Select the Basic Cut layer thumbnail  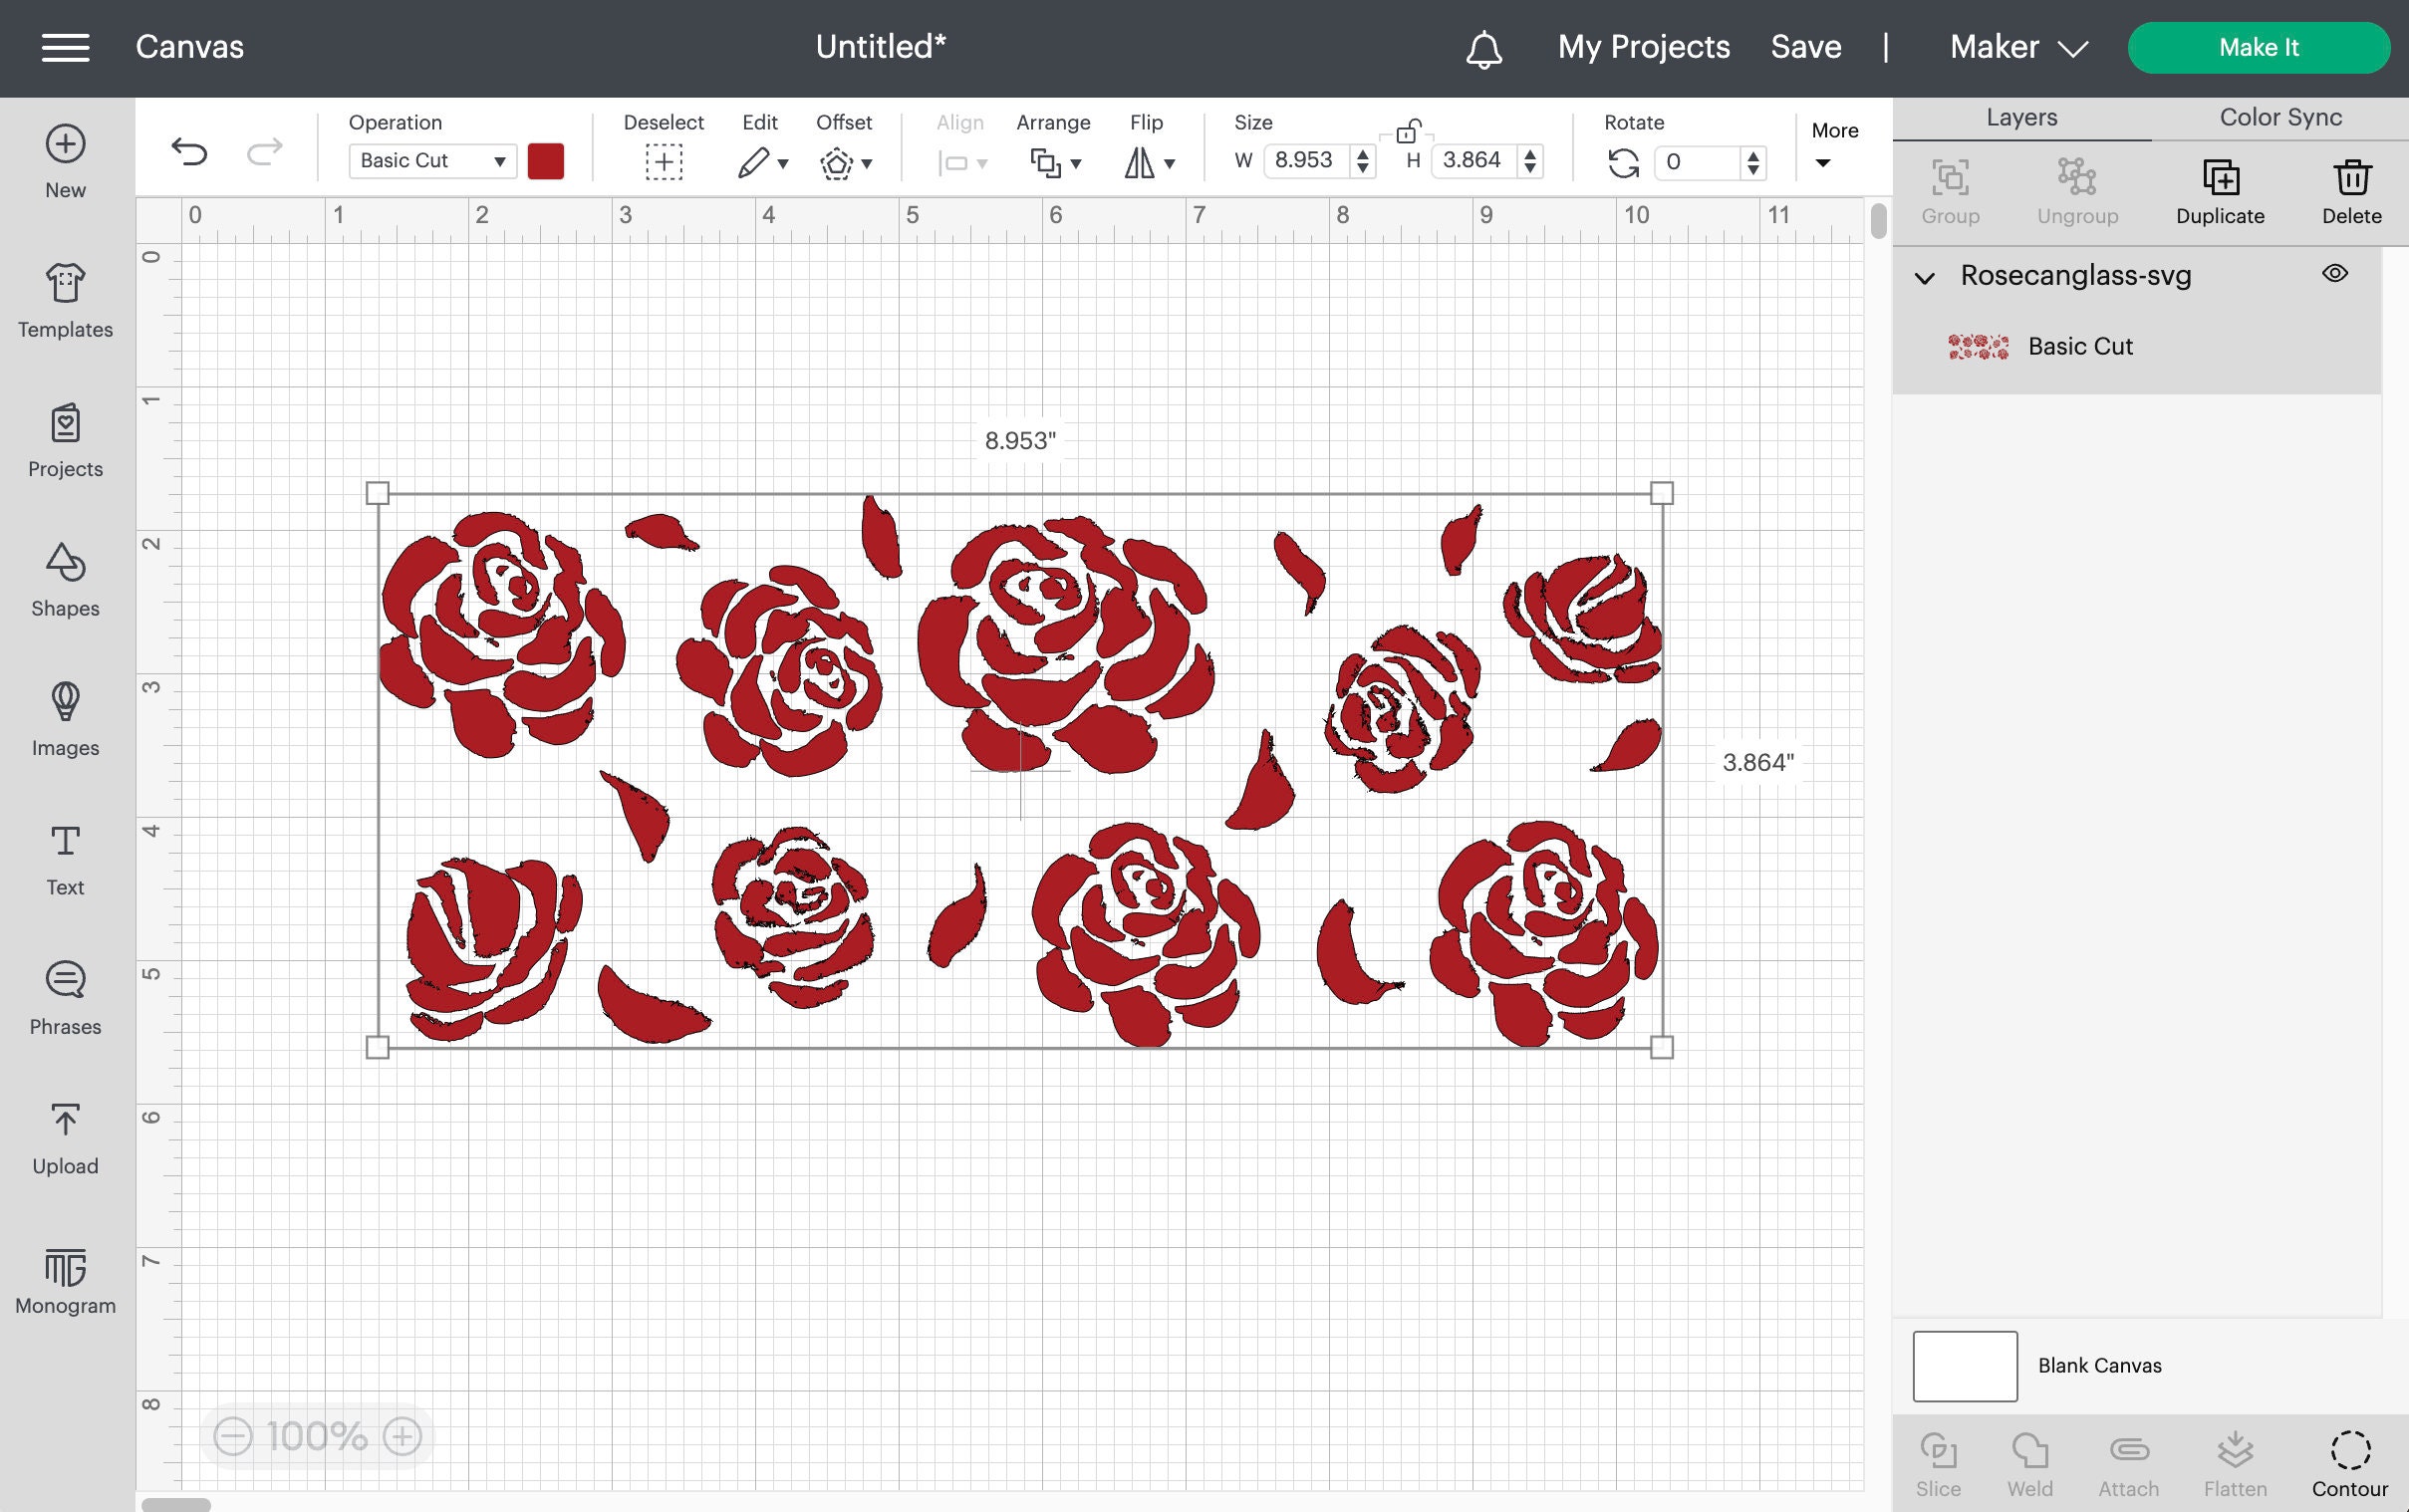(1978, 347)
